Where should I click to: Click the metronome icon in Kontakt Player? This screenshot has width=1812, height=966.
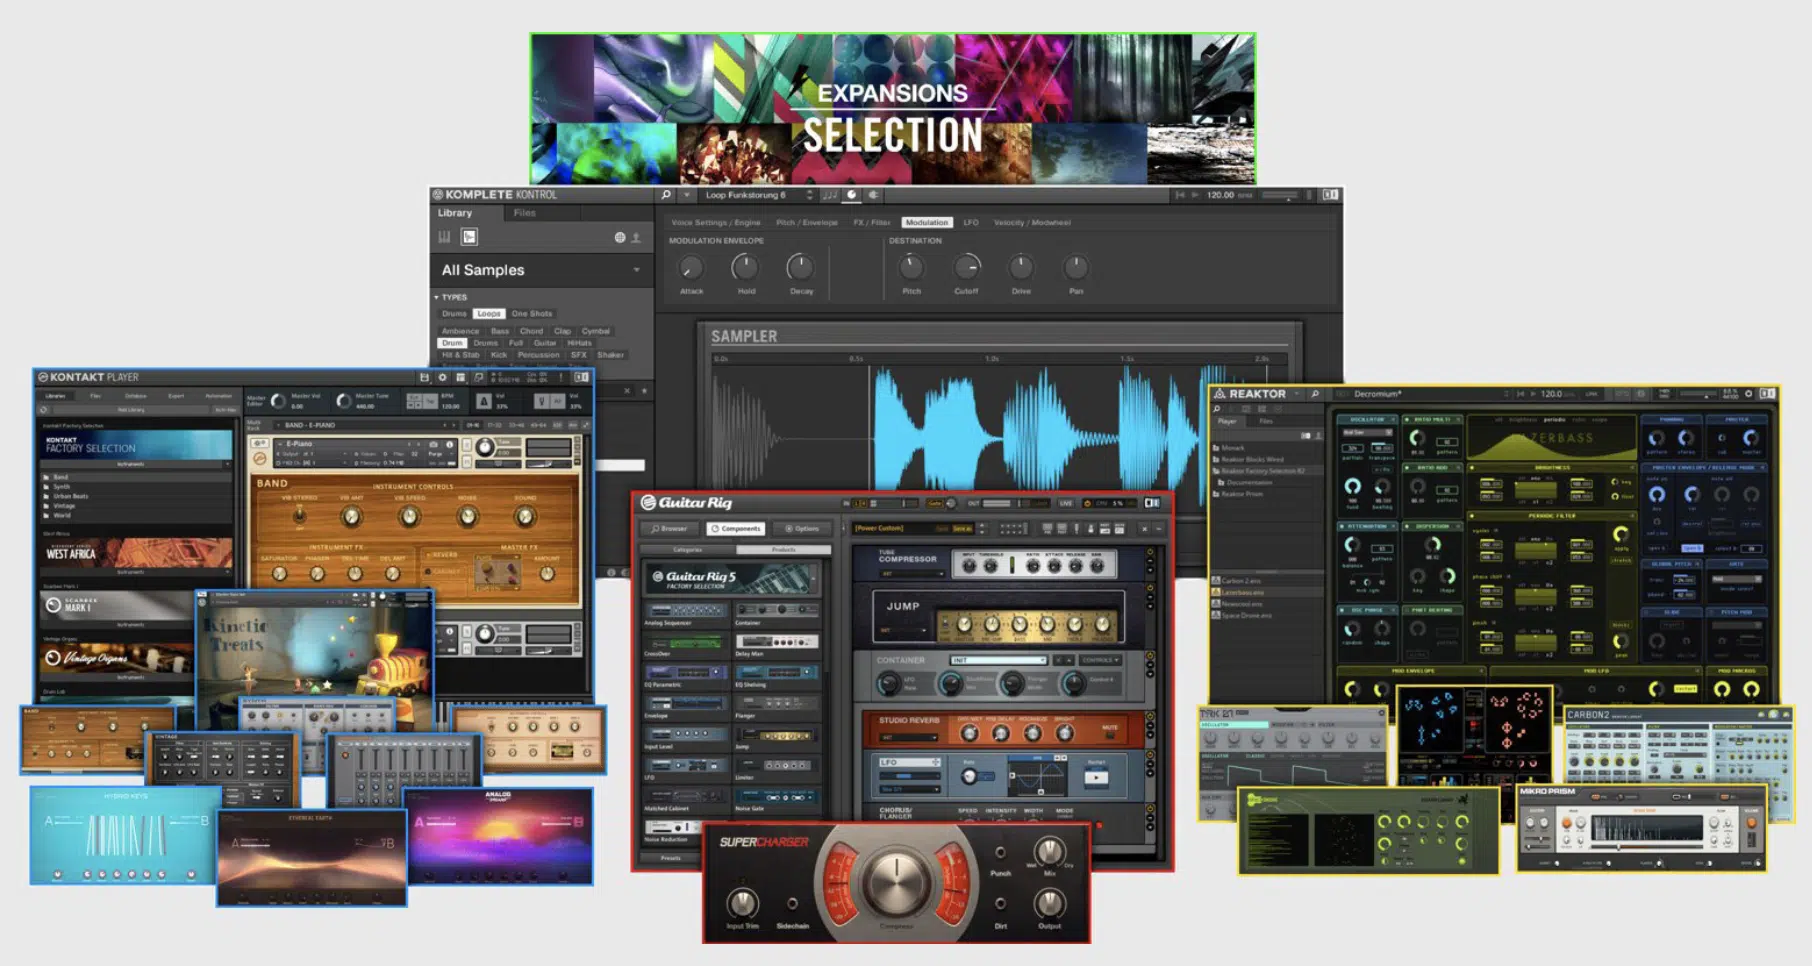tap(484, 401)
